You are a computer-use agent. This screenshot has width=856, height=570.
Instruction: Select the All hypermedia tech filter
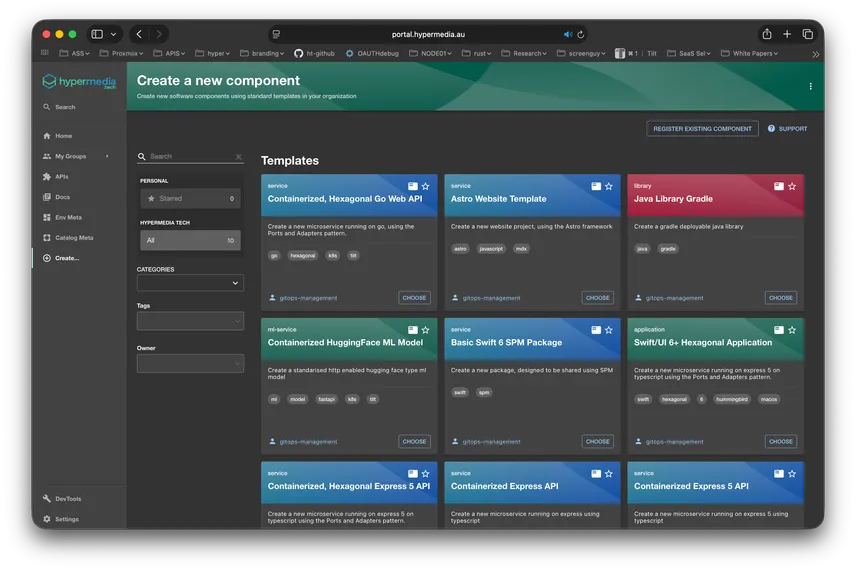(190, 240)
